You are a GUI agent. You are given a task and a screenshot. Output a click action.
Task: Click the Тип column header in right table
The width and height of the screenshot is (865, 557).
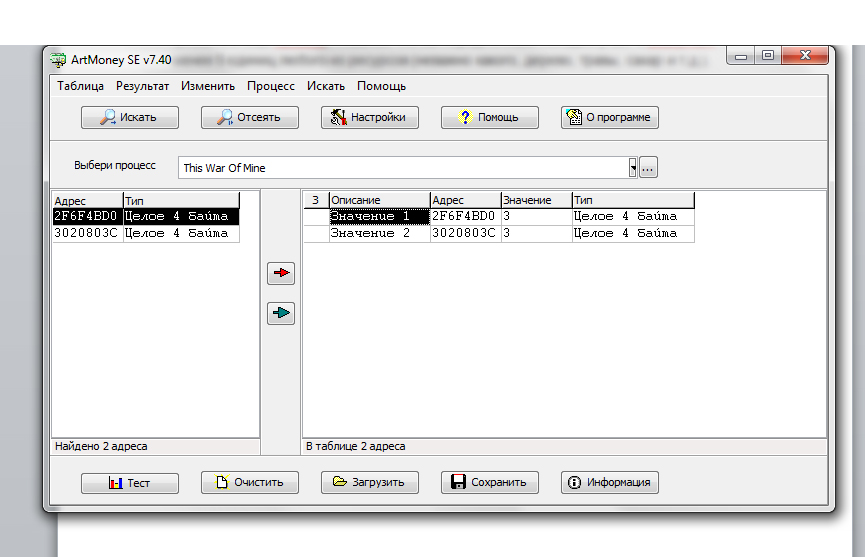[x=633, y=200]
